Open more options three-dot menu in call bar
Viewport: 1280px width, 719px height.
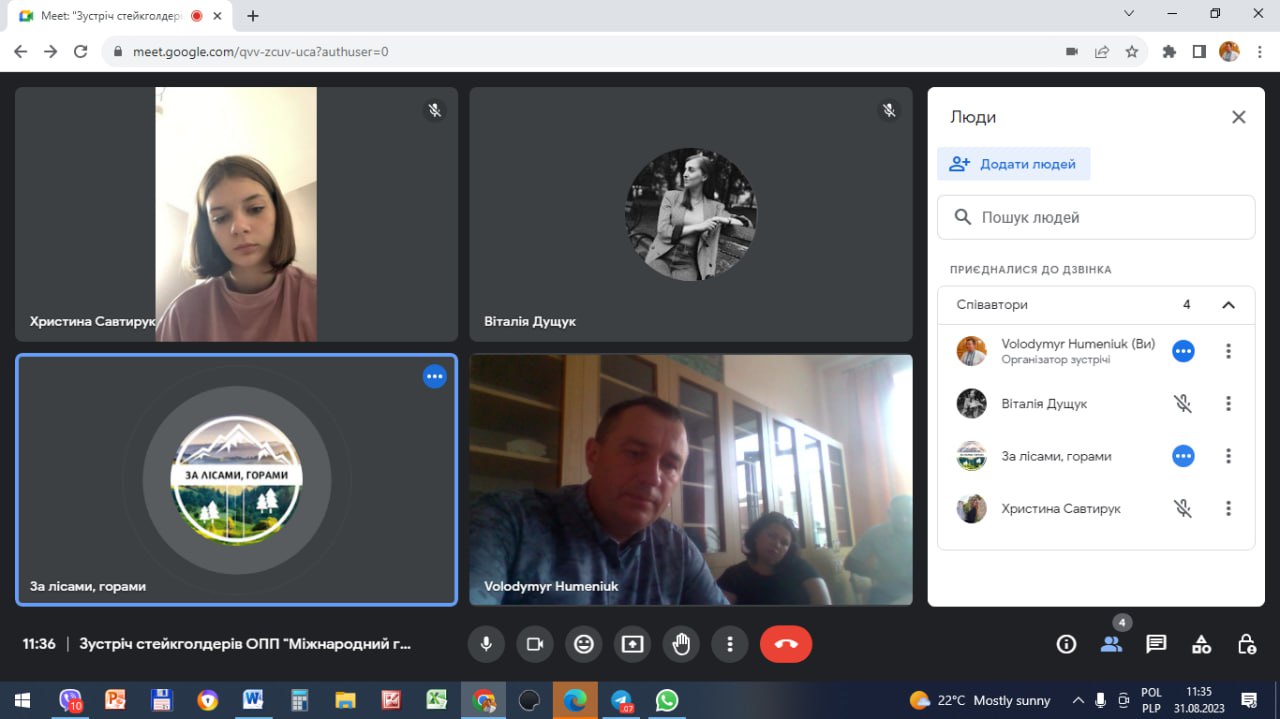click(x=730, y=644)
